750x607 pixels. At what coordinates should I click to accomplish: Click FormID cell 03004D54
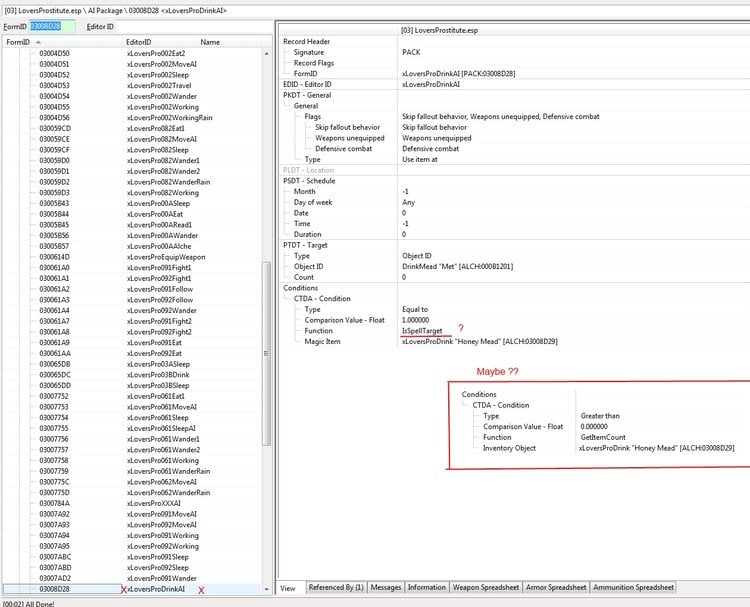(54, 96)
